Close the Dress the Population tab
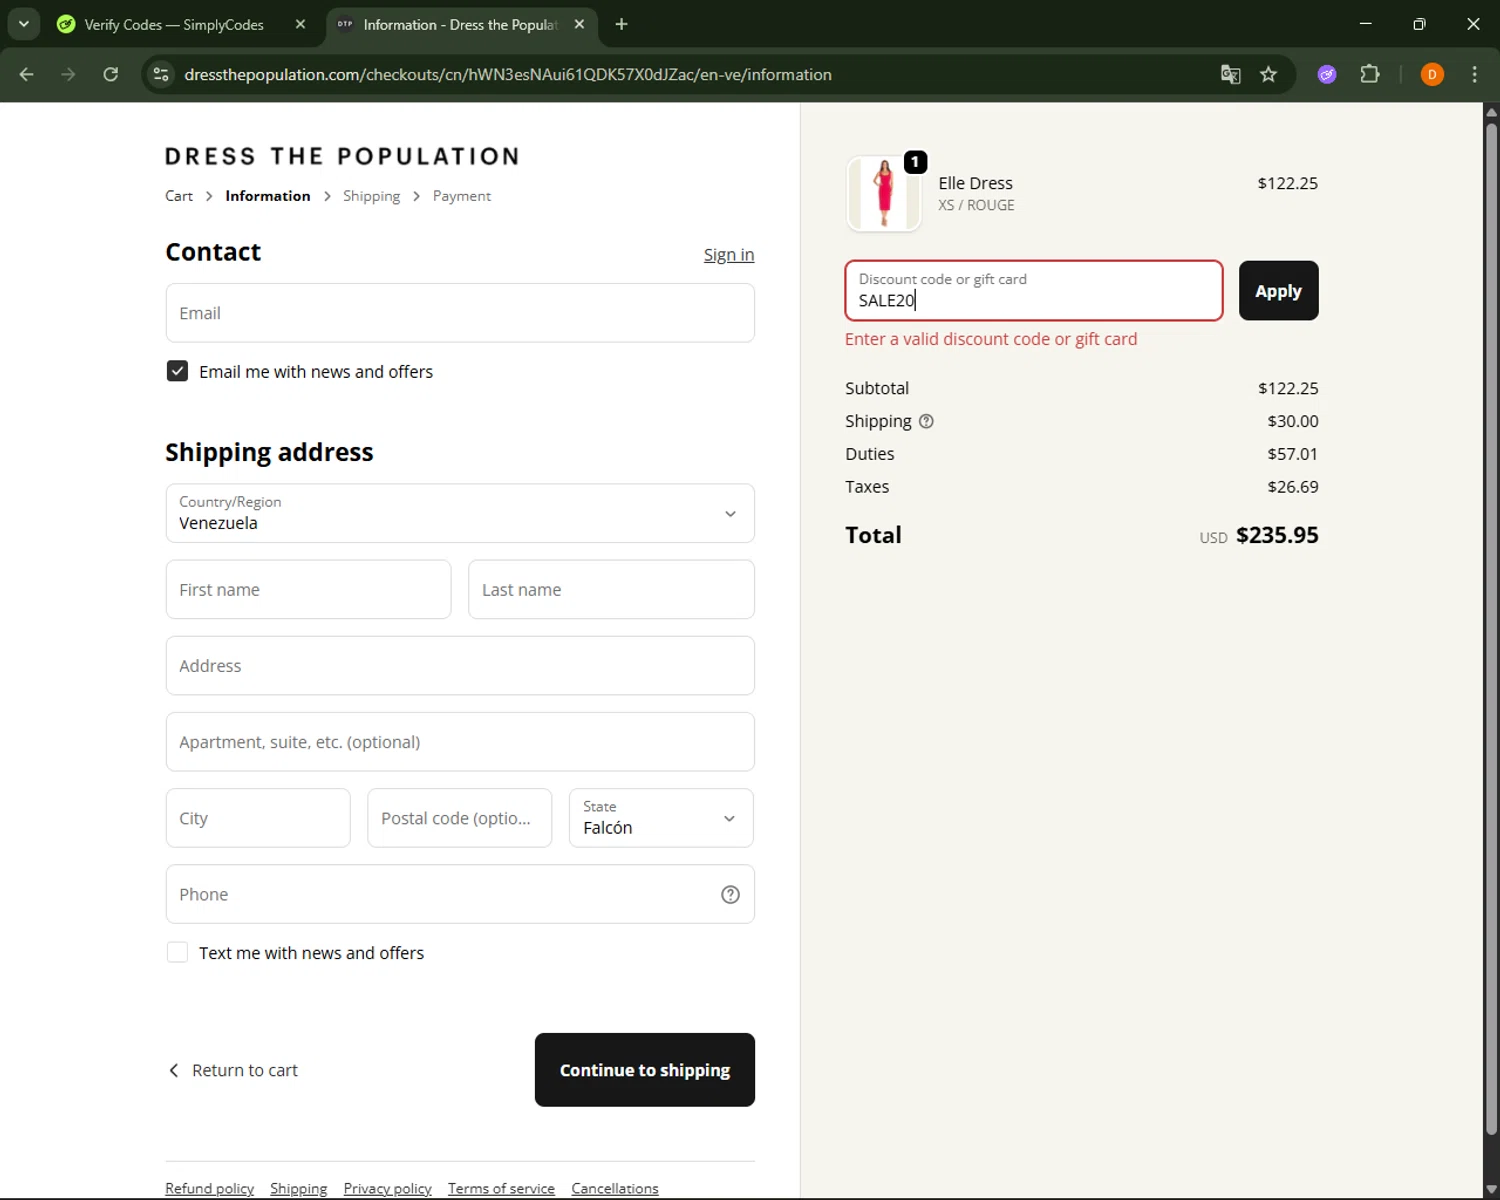Viewport: 1500px width, 1200px height. click(x=579, y=24)
